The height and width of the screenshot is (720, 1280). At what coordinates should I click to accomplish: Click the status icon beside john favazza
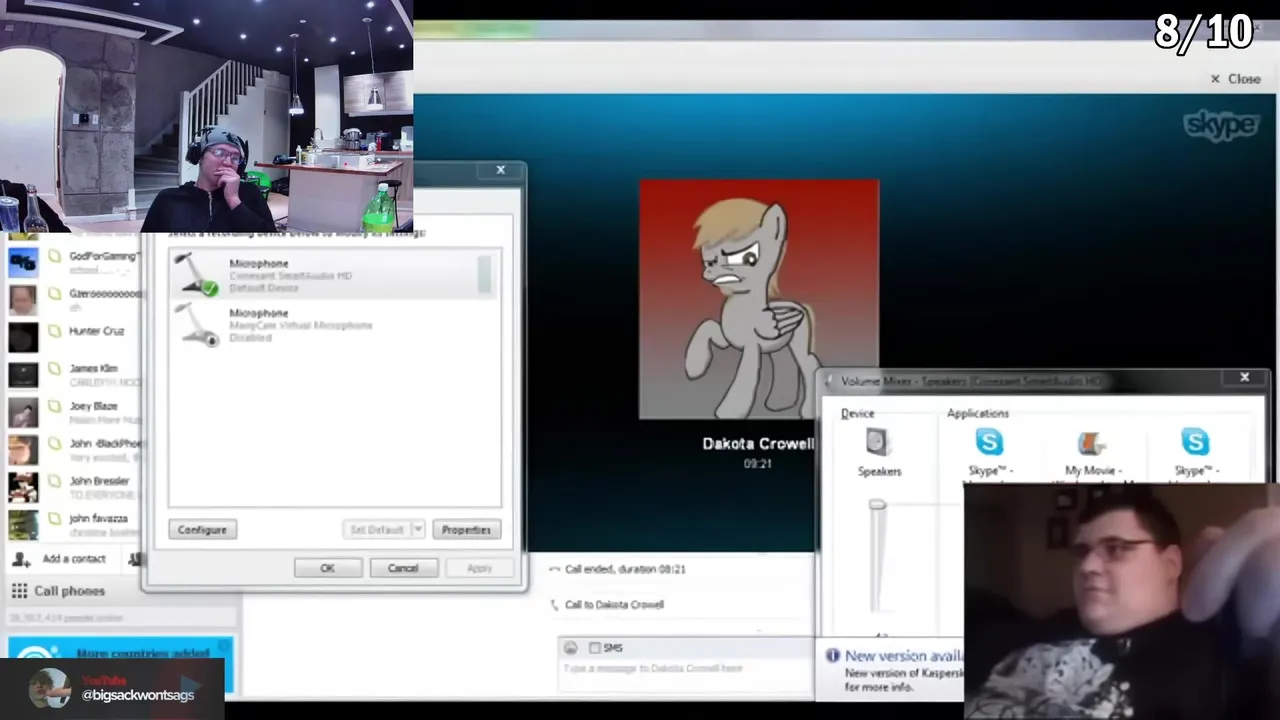[55, 519]
